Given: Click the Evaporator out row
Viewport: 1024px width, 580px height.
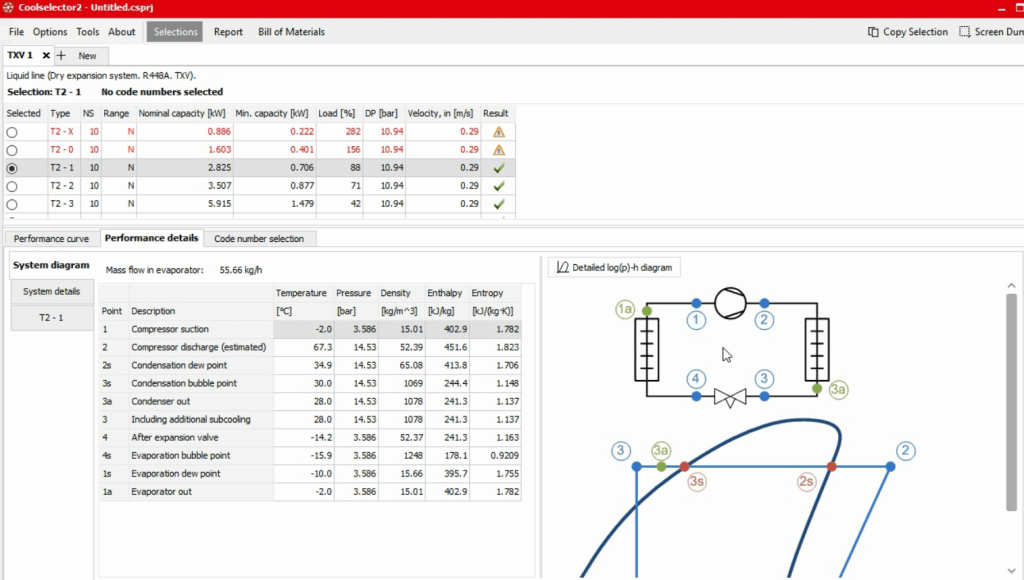Looking at the screenshot, I should pyautogui.click(x=310, y=492).
